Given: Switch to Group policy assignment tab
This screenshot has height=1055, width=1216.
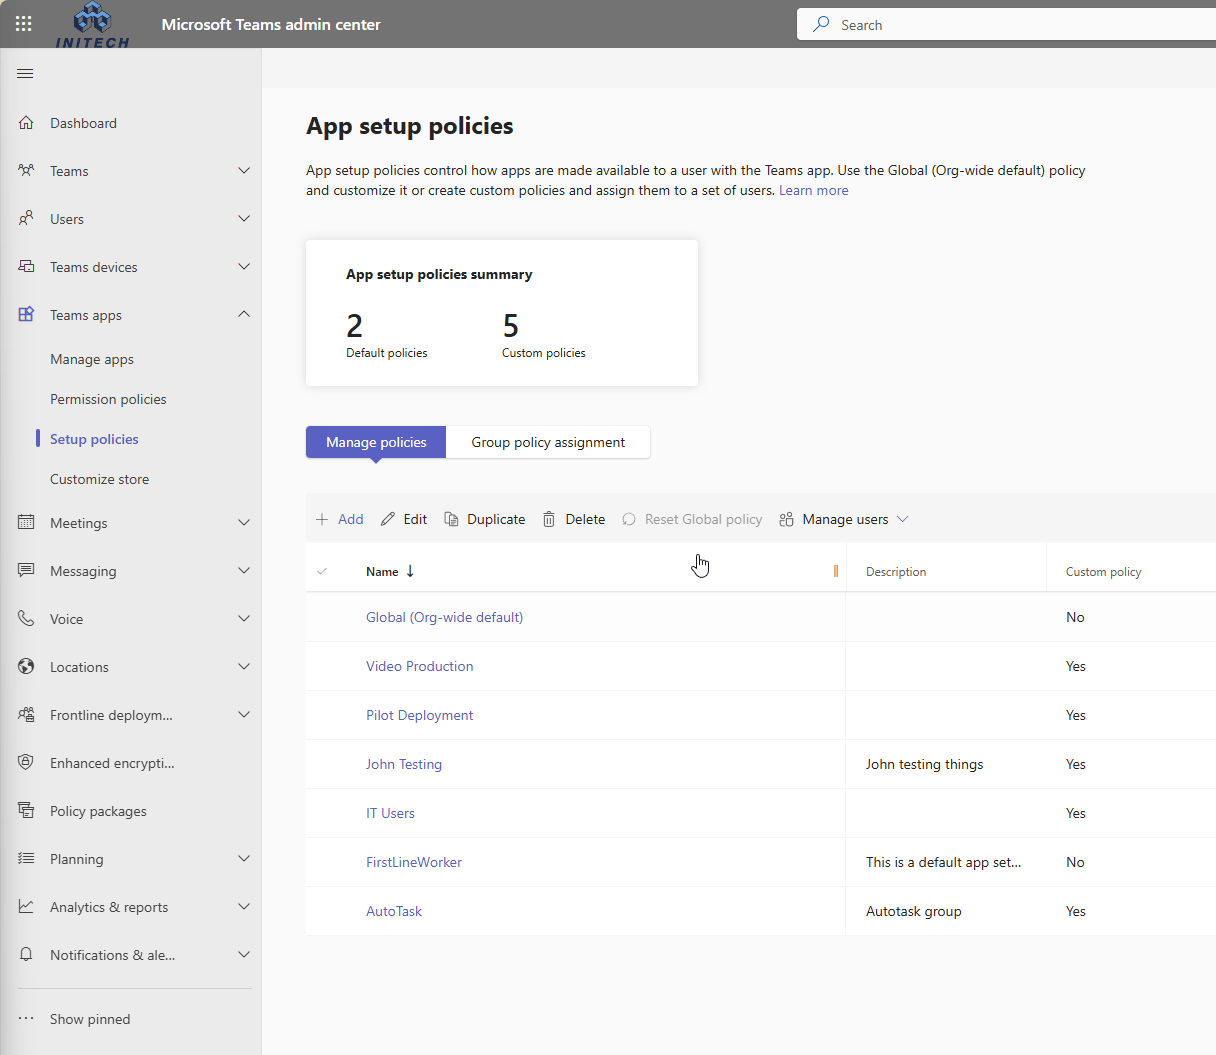Looking at the screenshot, I should click(x=548, y=442).
